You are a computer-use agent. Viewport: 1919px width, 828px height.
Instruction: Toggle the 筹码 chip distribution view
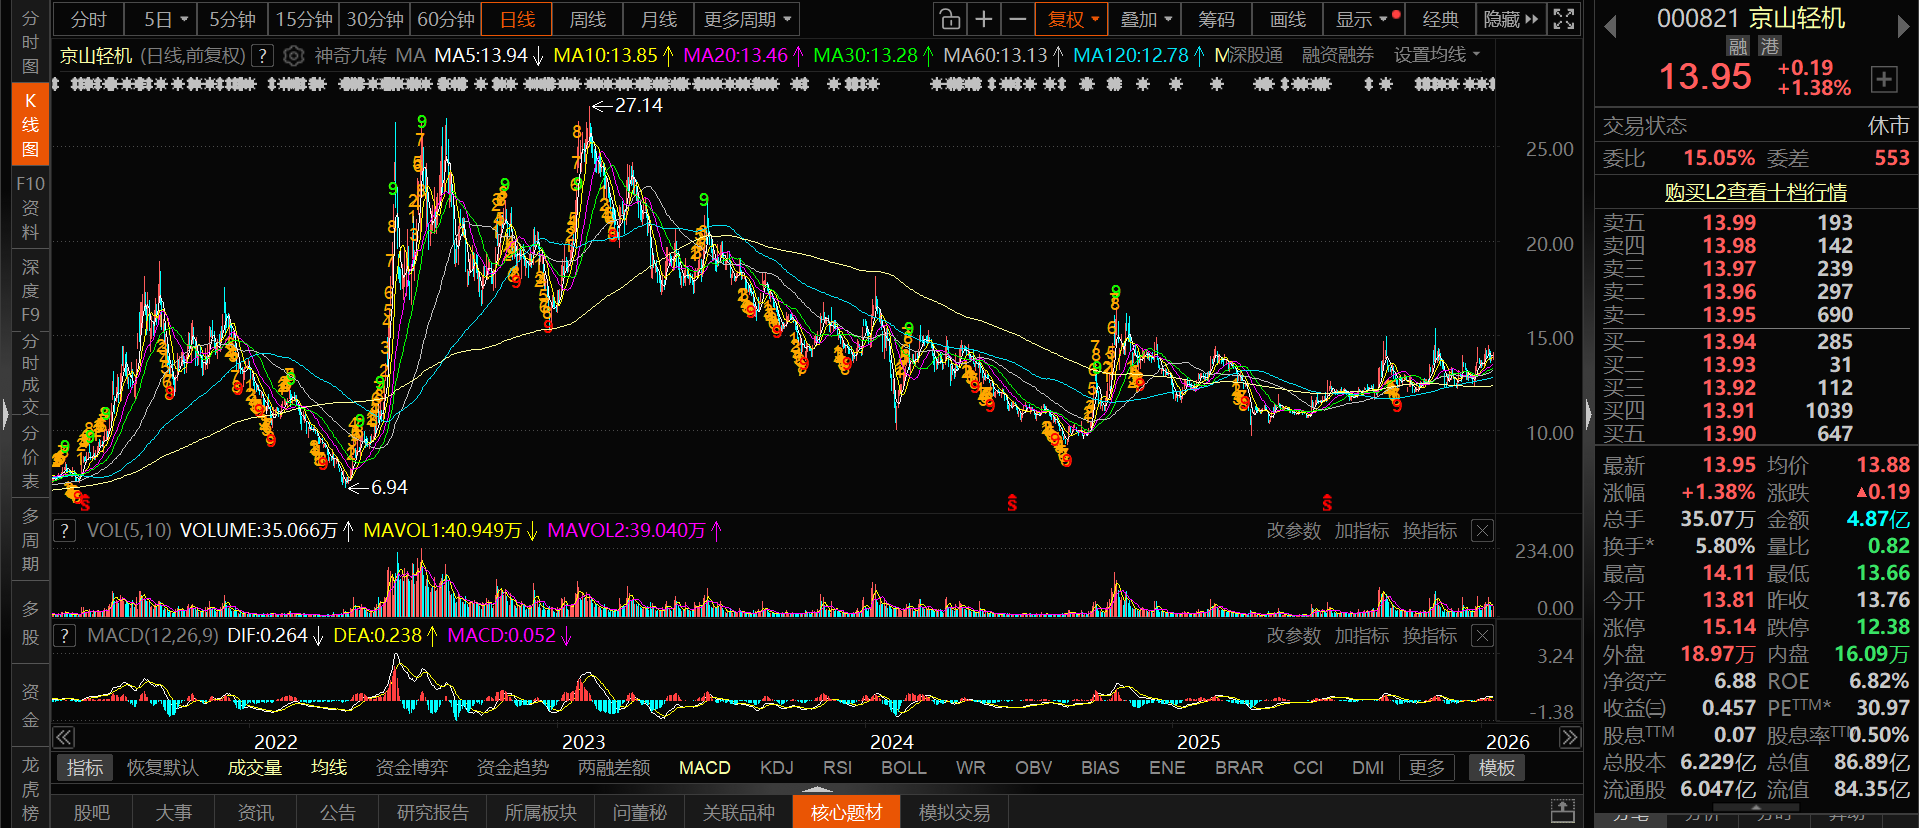(x=1216, y=19)
